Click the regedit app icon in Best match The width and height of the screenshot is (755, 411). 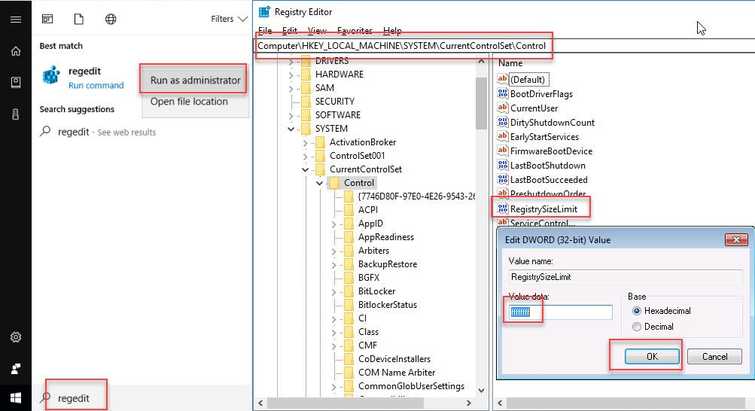(x=51, y=76)
